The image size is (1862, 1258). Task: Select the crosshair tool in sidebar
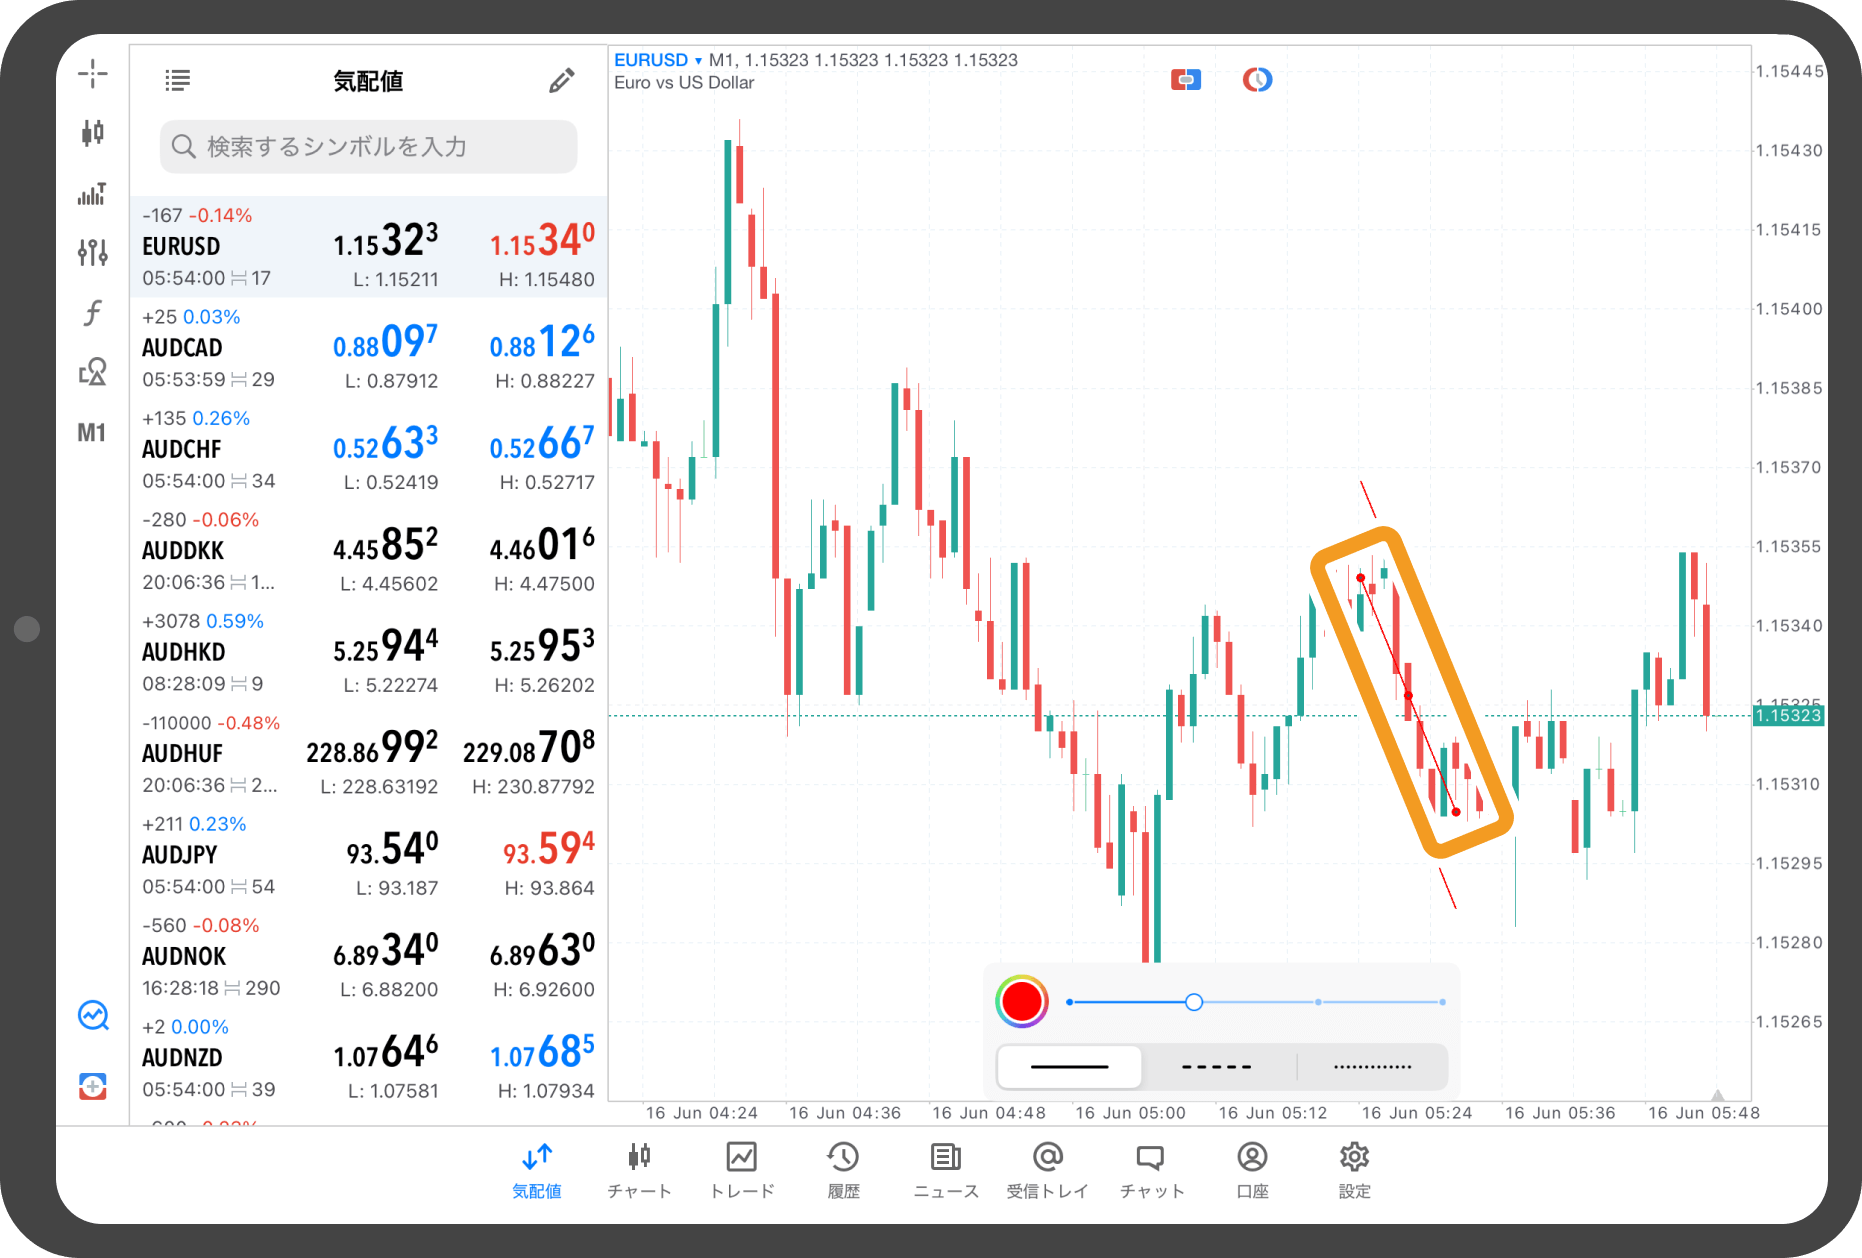click(92, 73)
